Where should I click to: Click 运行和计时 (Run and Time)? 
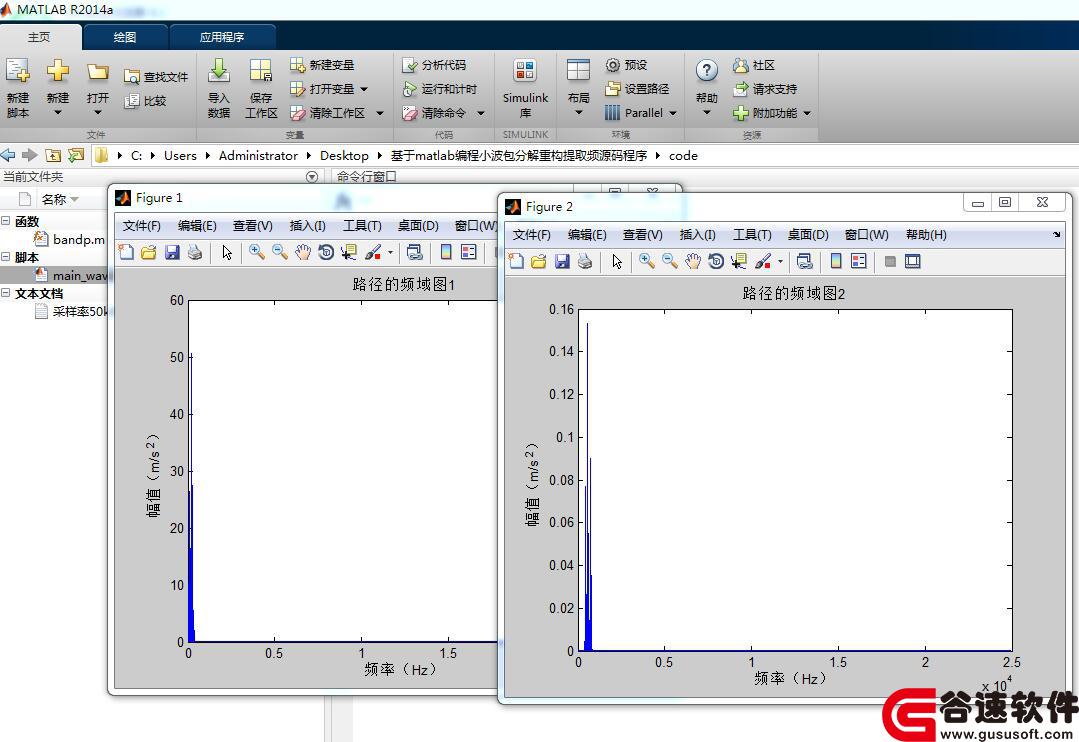pyautogui.click(x=440, y=89)
